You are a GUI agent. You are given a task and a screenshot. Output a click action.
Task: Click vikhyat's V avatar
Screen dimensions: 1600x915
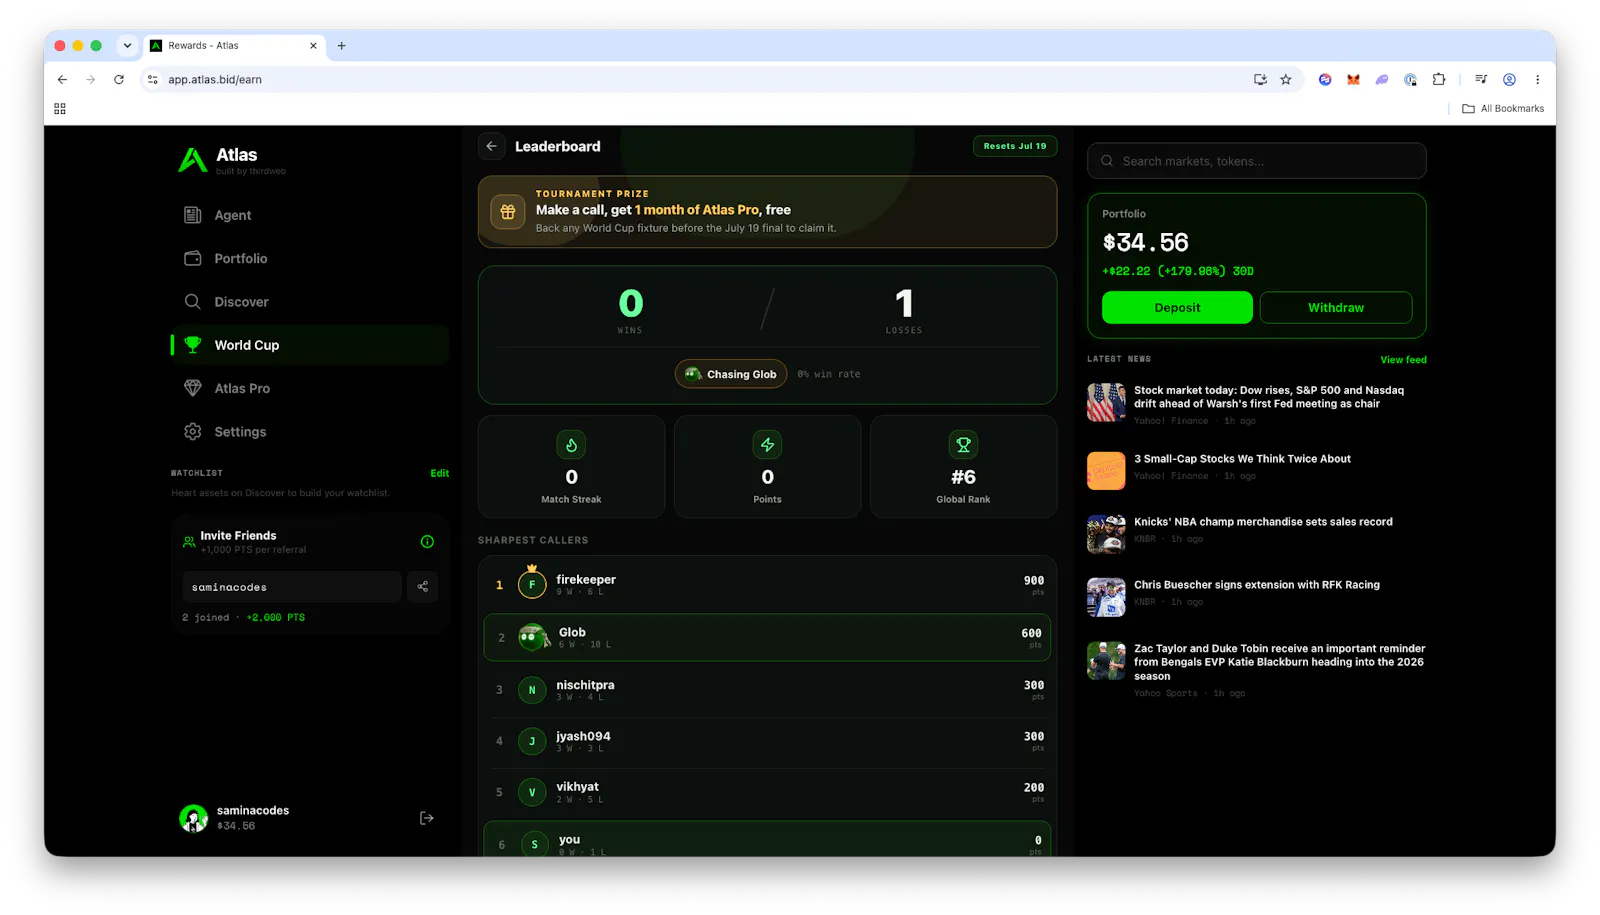pos(532,792)
